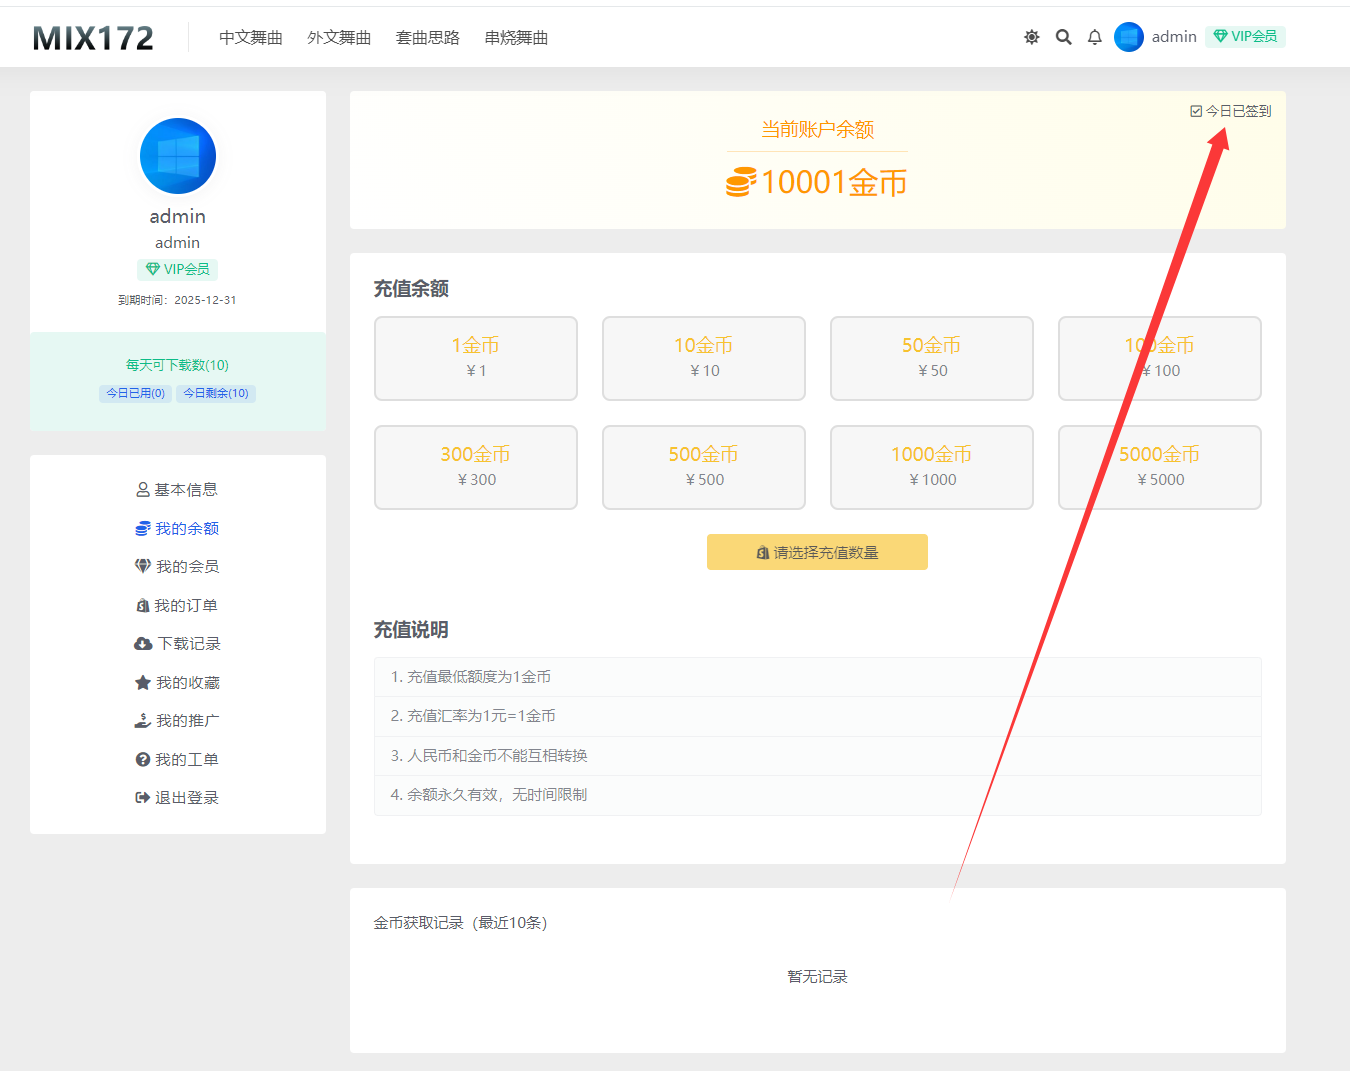Image resolution: width=1350 pixels, height=1071 pixels.
Task: Open 下载记录 in the sidebar
Action: point(178,644)
